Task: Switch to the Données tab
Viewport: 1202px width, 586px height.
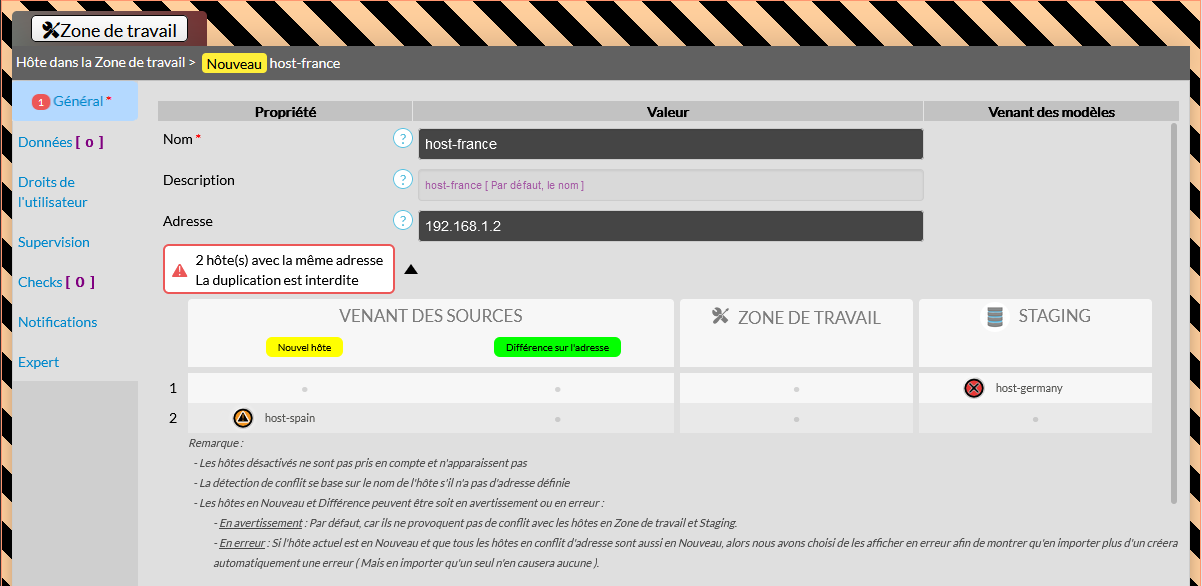Action: click(60, 142)
